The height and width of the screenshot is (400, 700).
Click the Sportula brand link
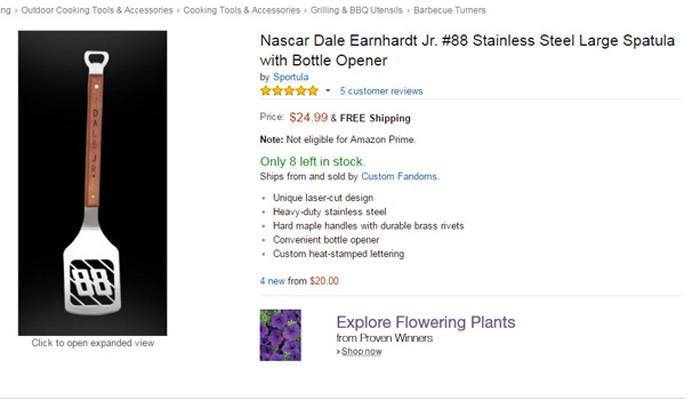pyautogui.click(x=291, y=77)
